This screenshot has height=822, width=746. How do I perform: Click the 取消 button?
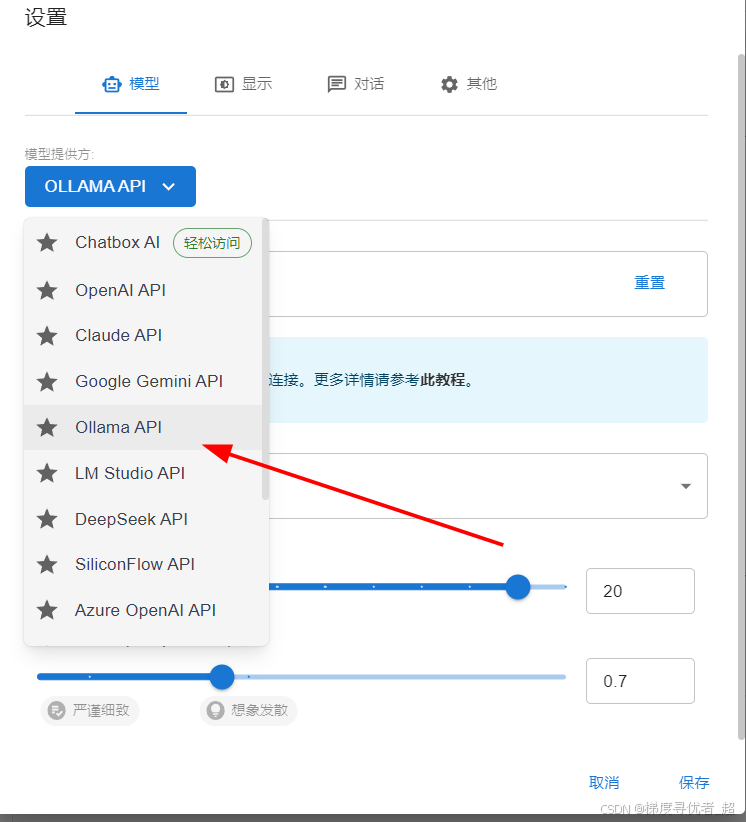point(604,783)
